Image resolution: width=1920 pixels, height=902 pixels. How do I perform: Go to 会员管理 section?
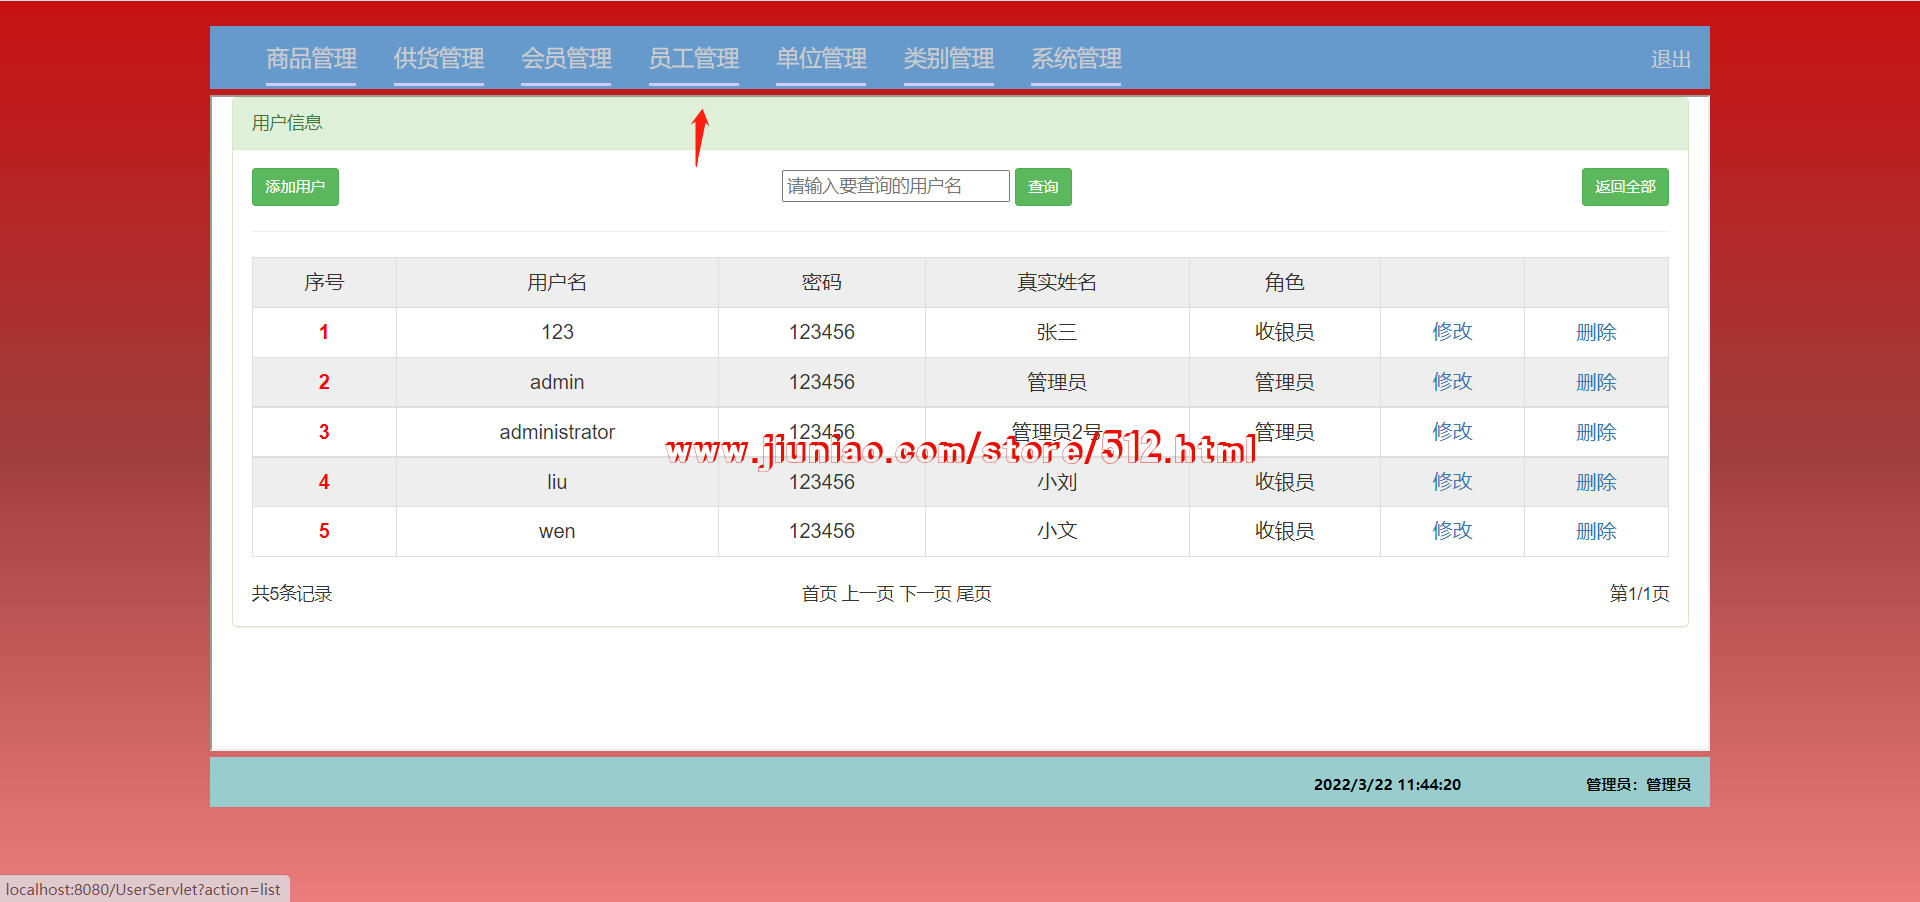point(566,59)
